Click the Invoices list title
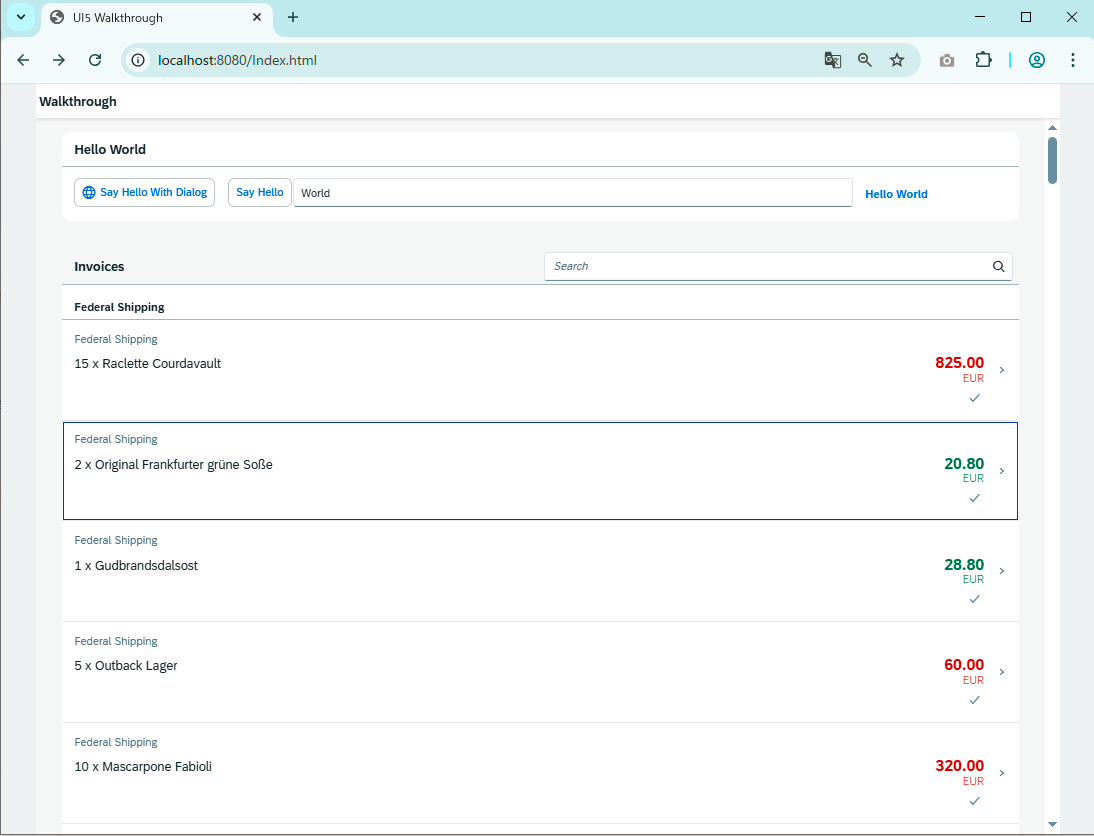 coord(99,267)
